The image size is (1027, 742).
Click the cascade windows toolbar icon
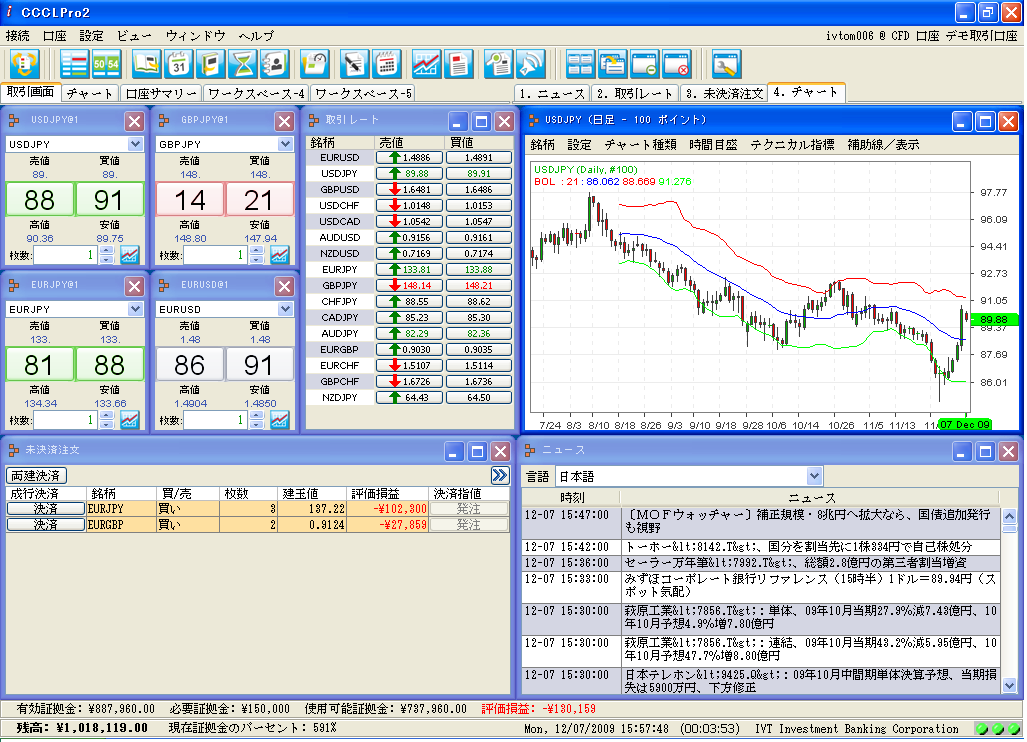(x=612, y=64)
